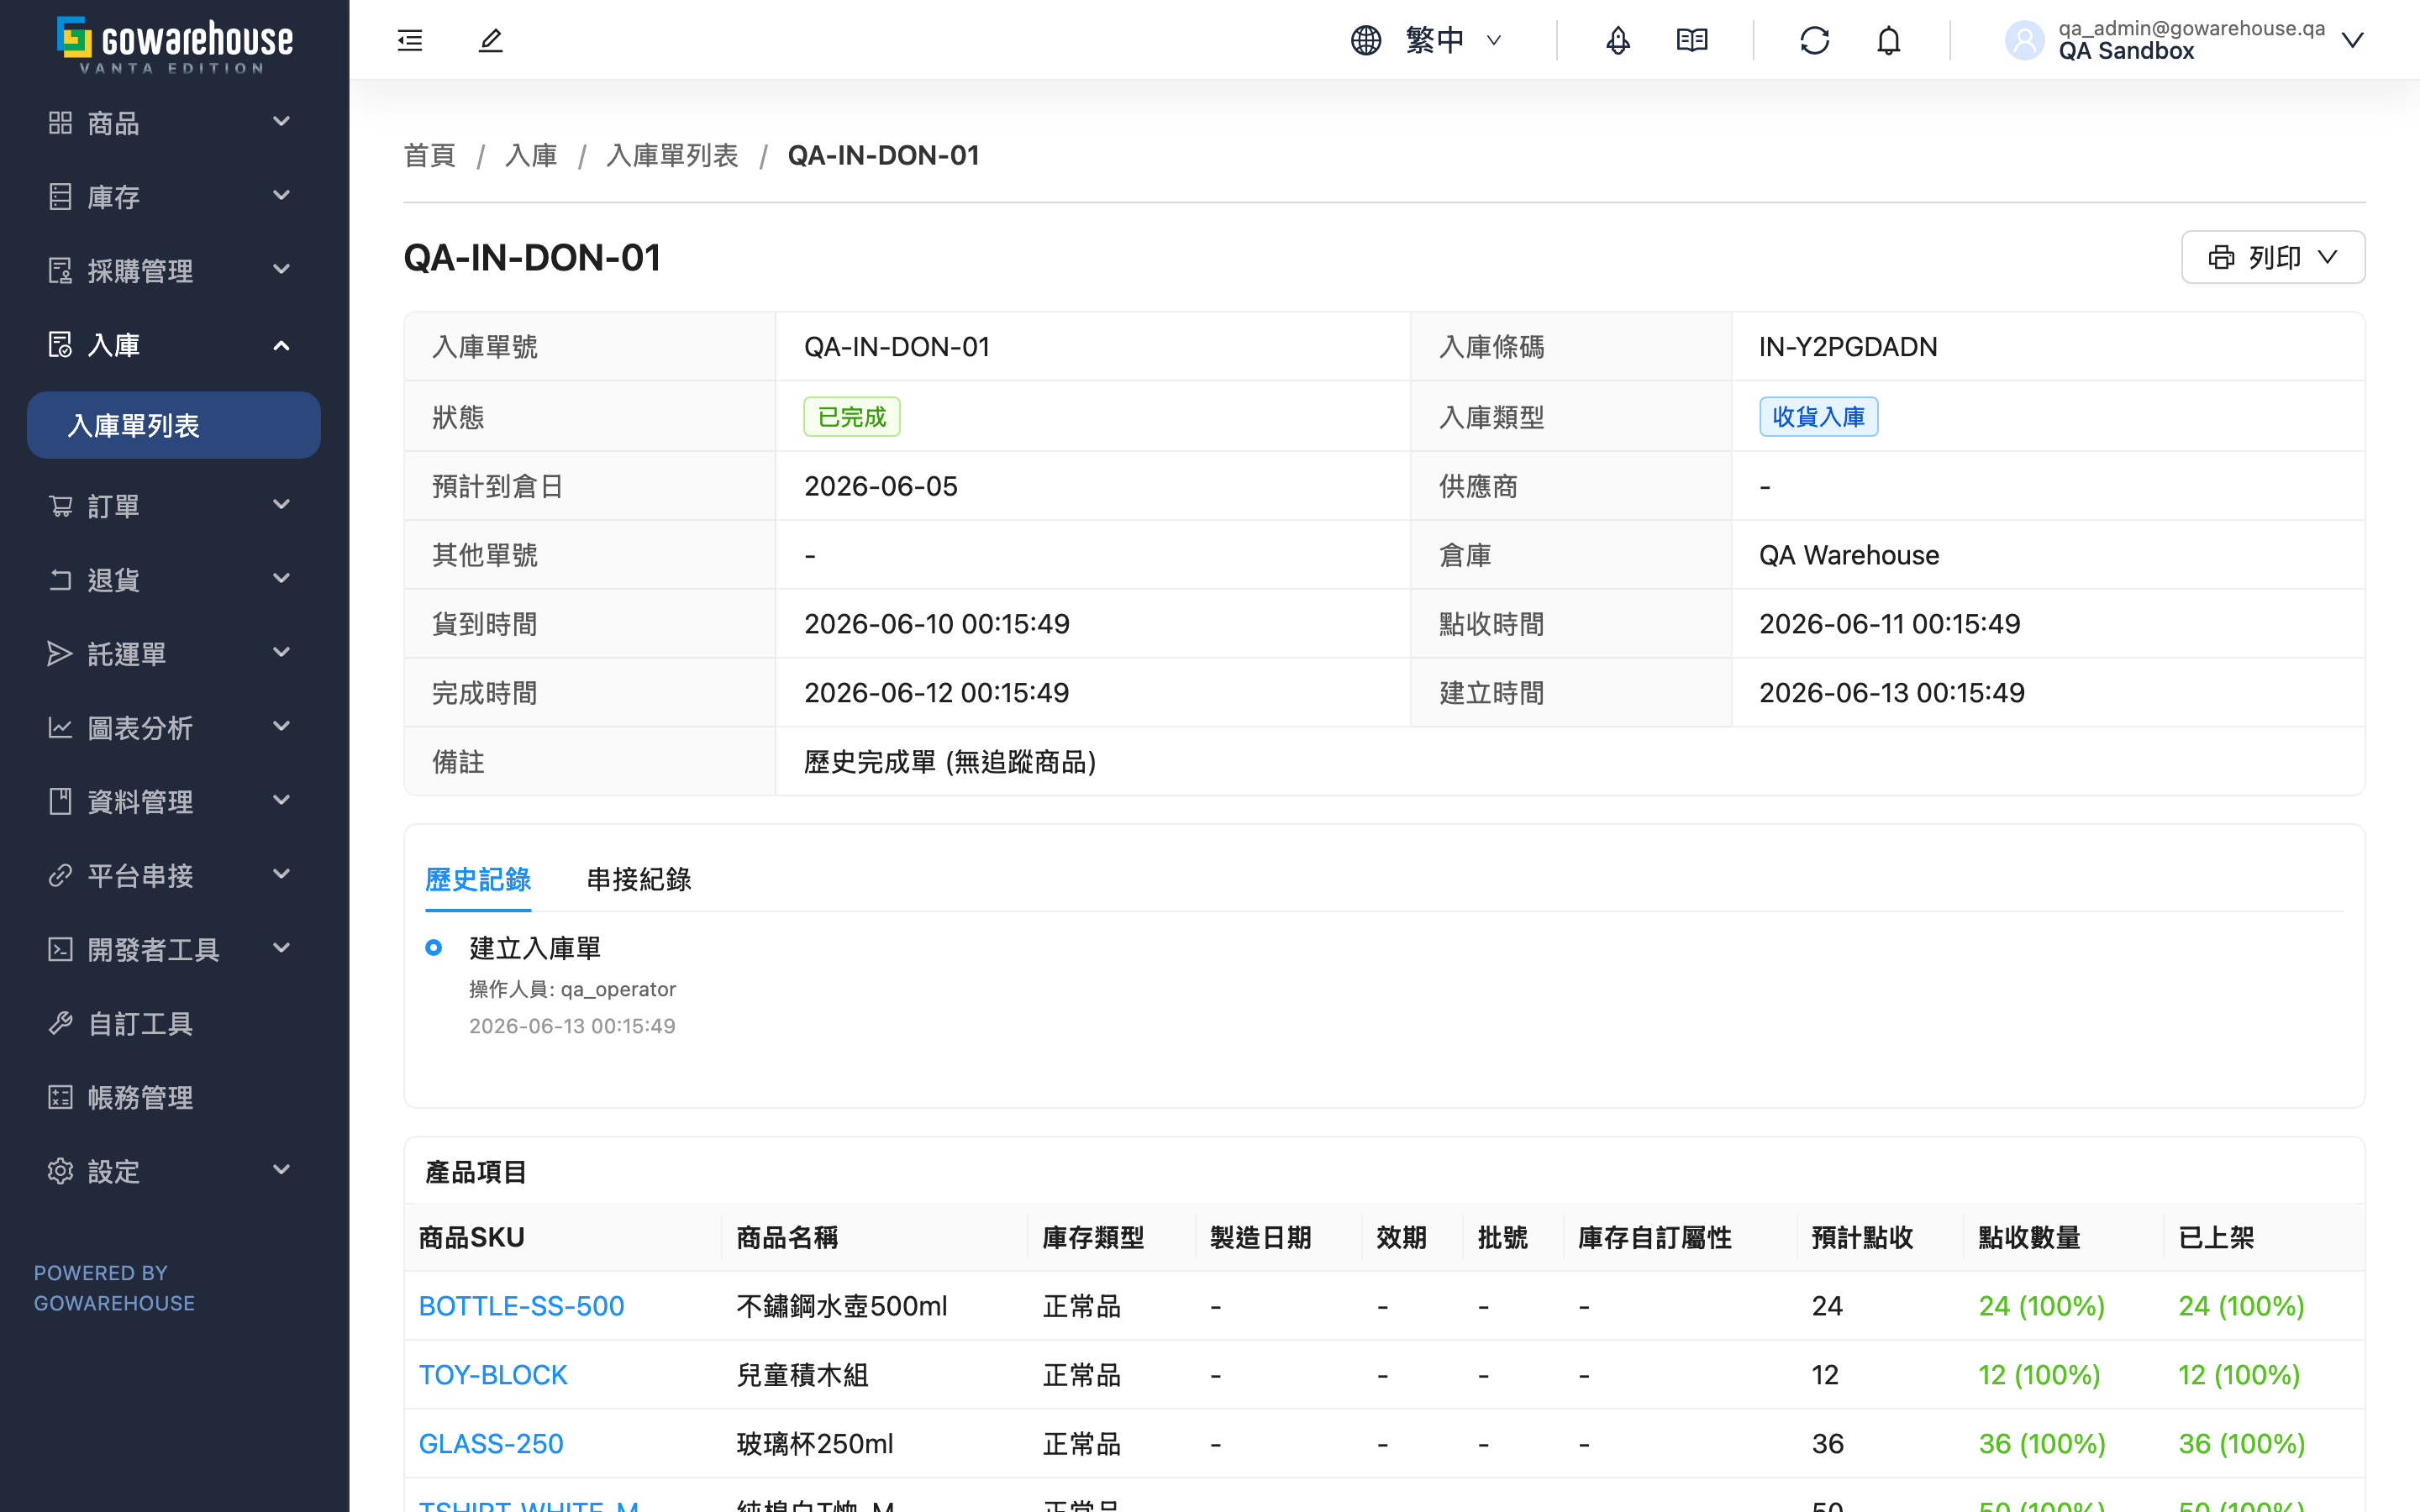Image resolution: width=2420 pixels, height=1512 pixels.
Task: Expand the 開發者工具 menu chevron
Action: [282, 948]
